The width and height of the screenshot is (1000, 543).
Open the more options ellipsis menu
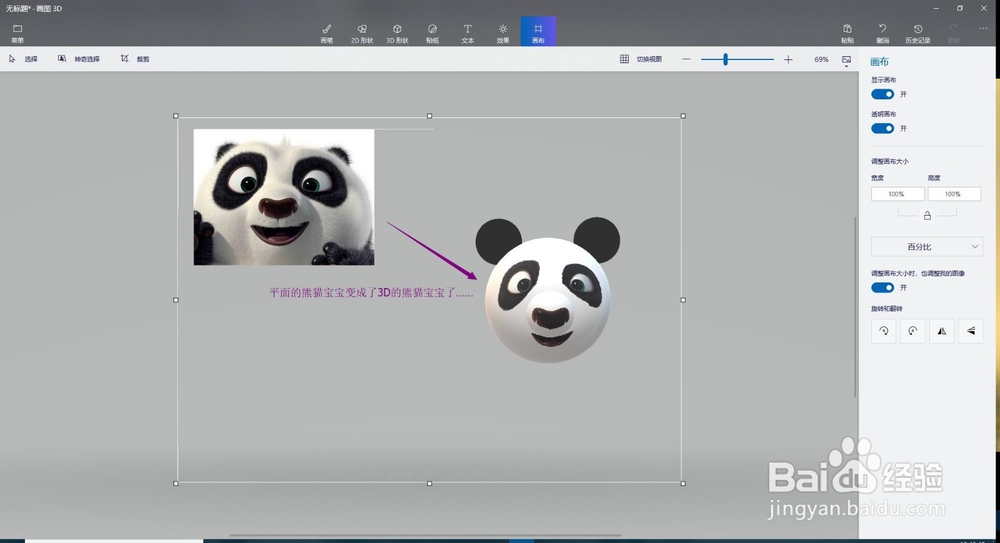983,29
